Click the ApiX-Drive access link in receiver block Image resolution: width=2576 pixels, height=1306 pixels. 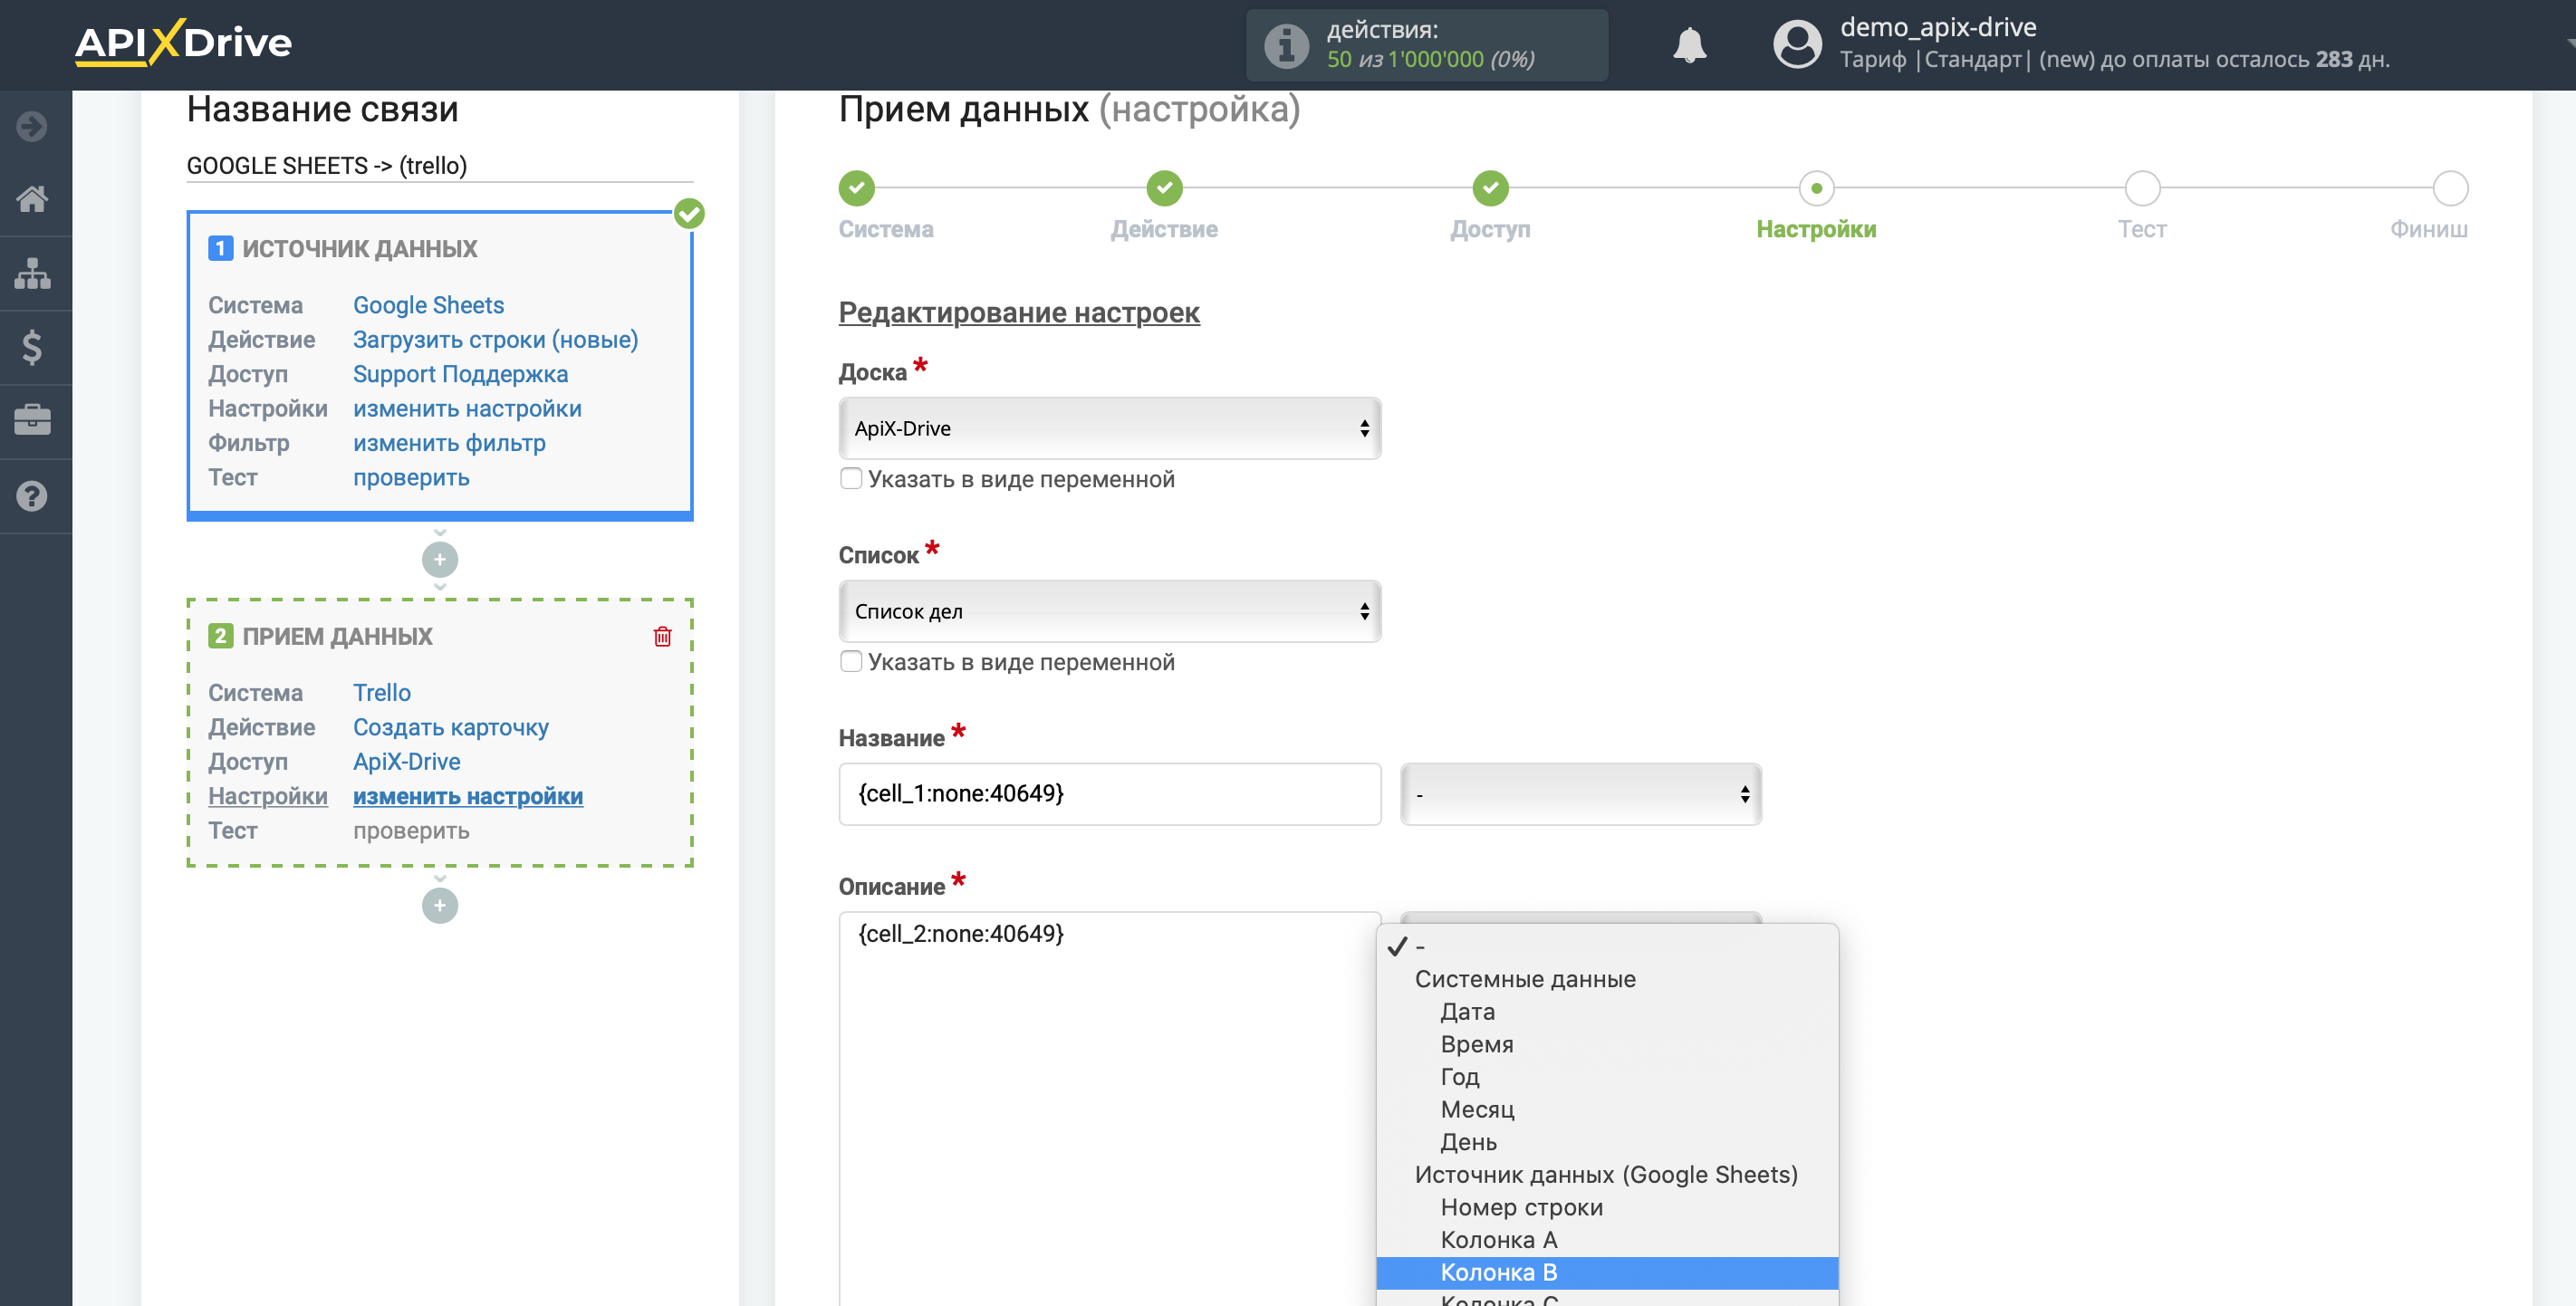(x=406, y=762)
